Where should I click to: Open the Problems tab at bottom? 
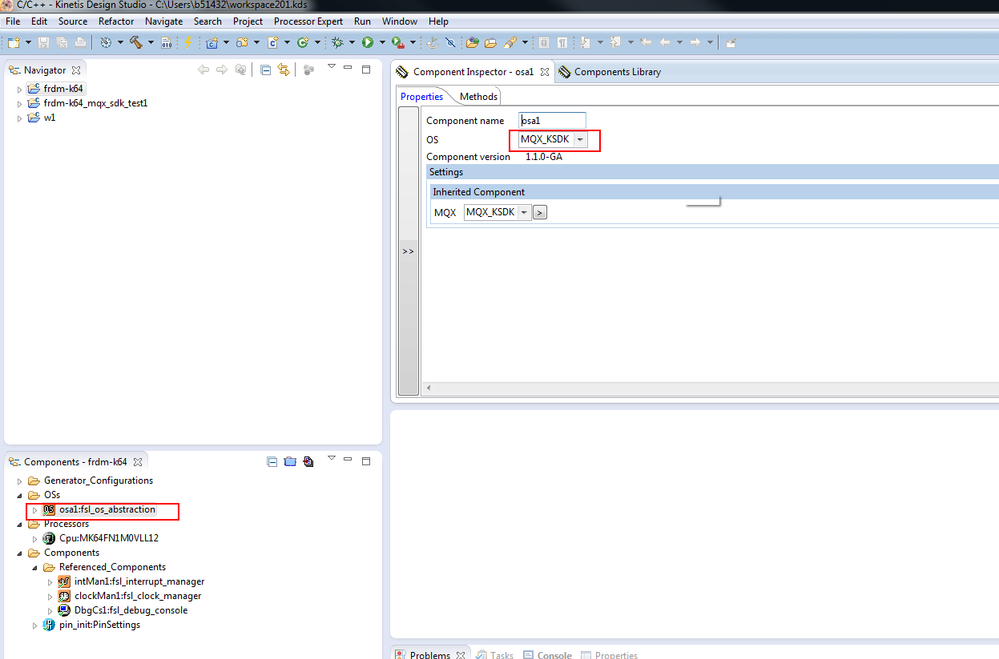point(430,655)
